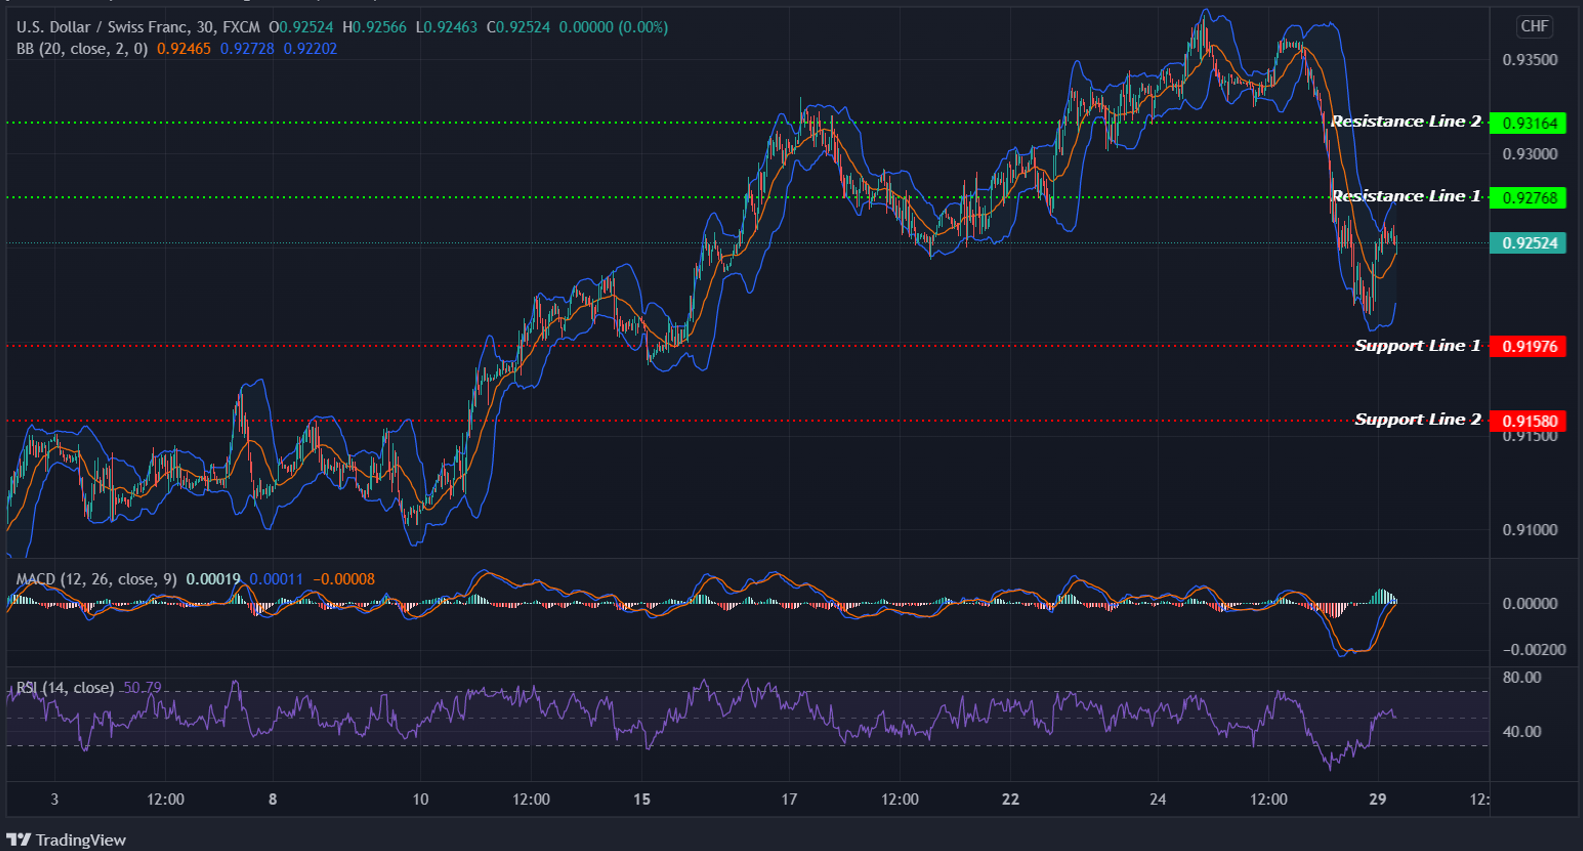Click the 0.93164 green price tag
This screenshot has width=1583, height=851.
(1528, 123)
